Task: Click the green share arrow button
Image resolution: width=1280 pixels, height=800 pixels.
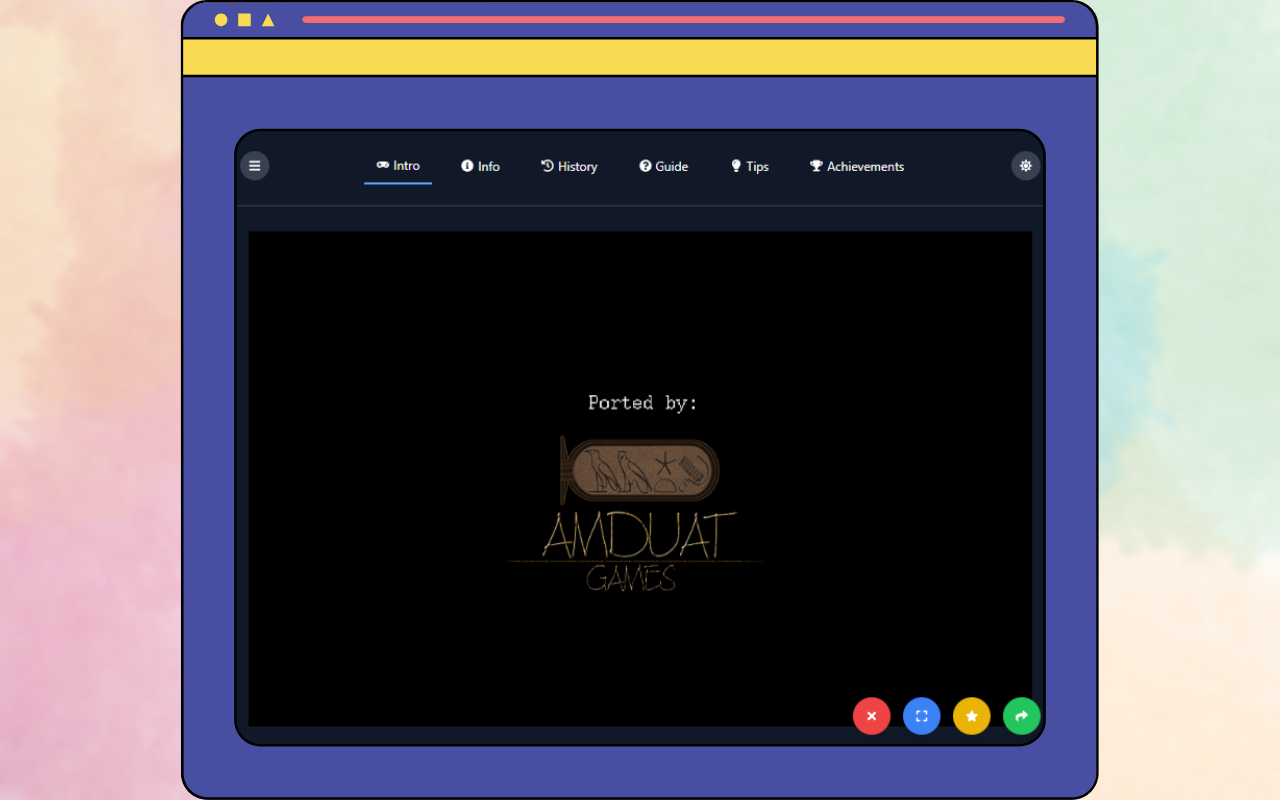Action: (x=1021, y=716)
